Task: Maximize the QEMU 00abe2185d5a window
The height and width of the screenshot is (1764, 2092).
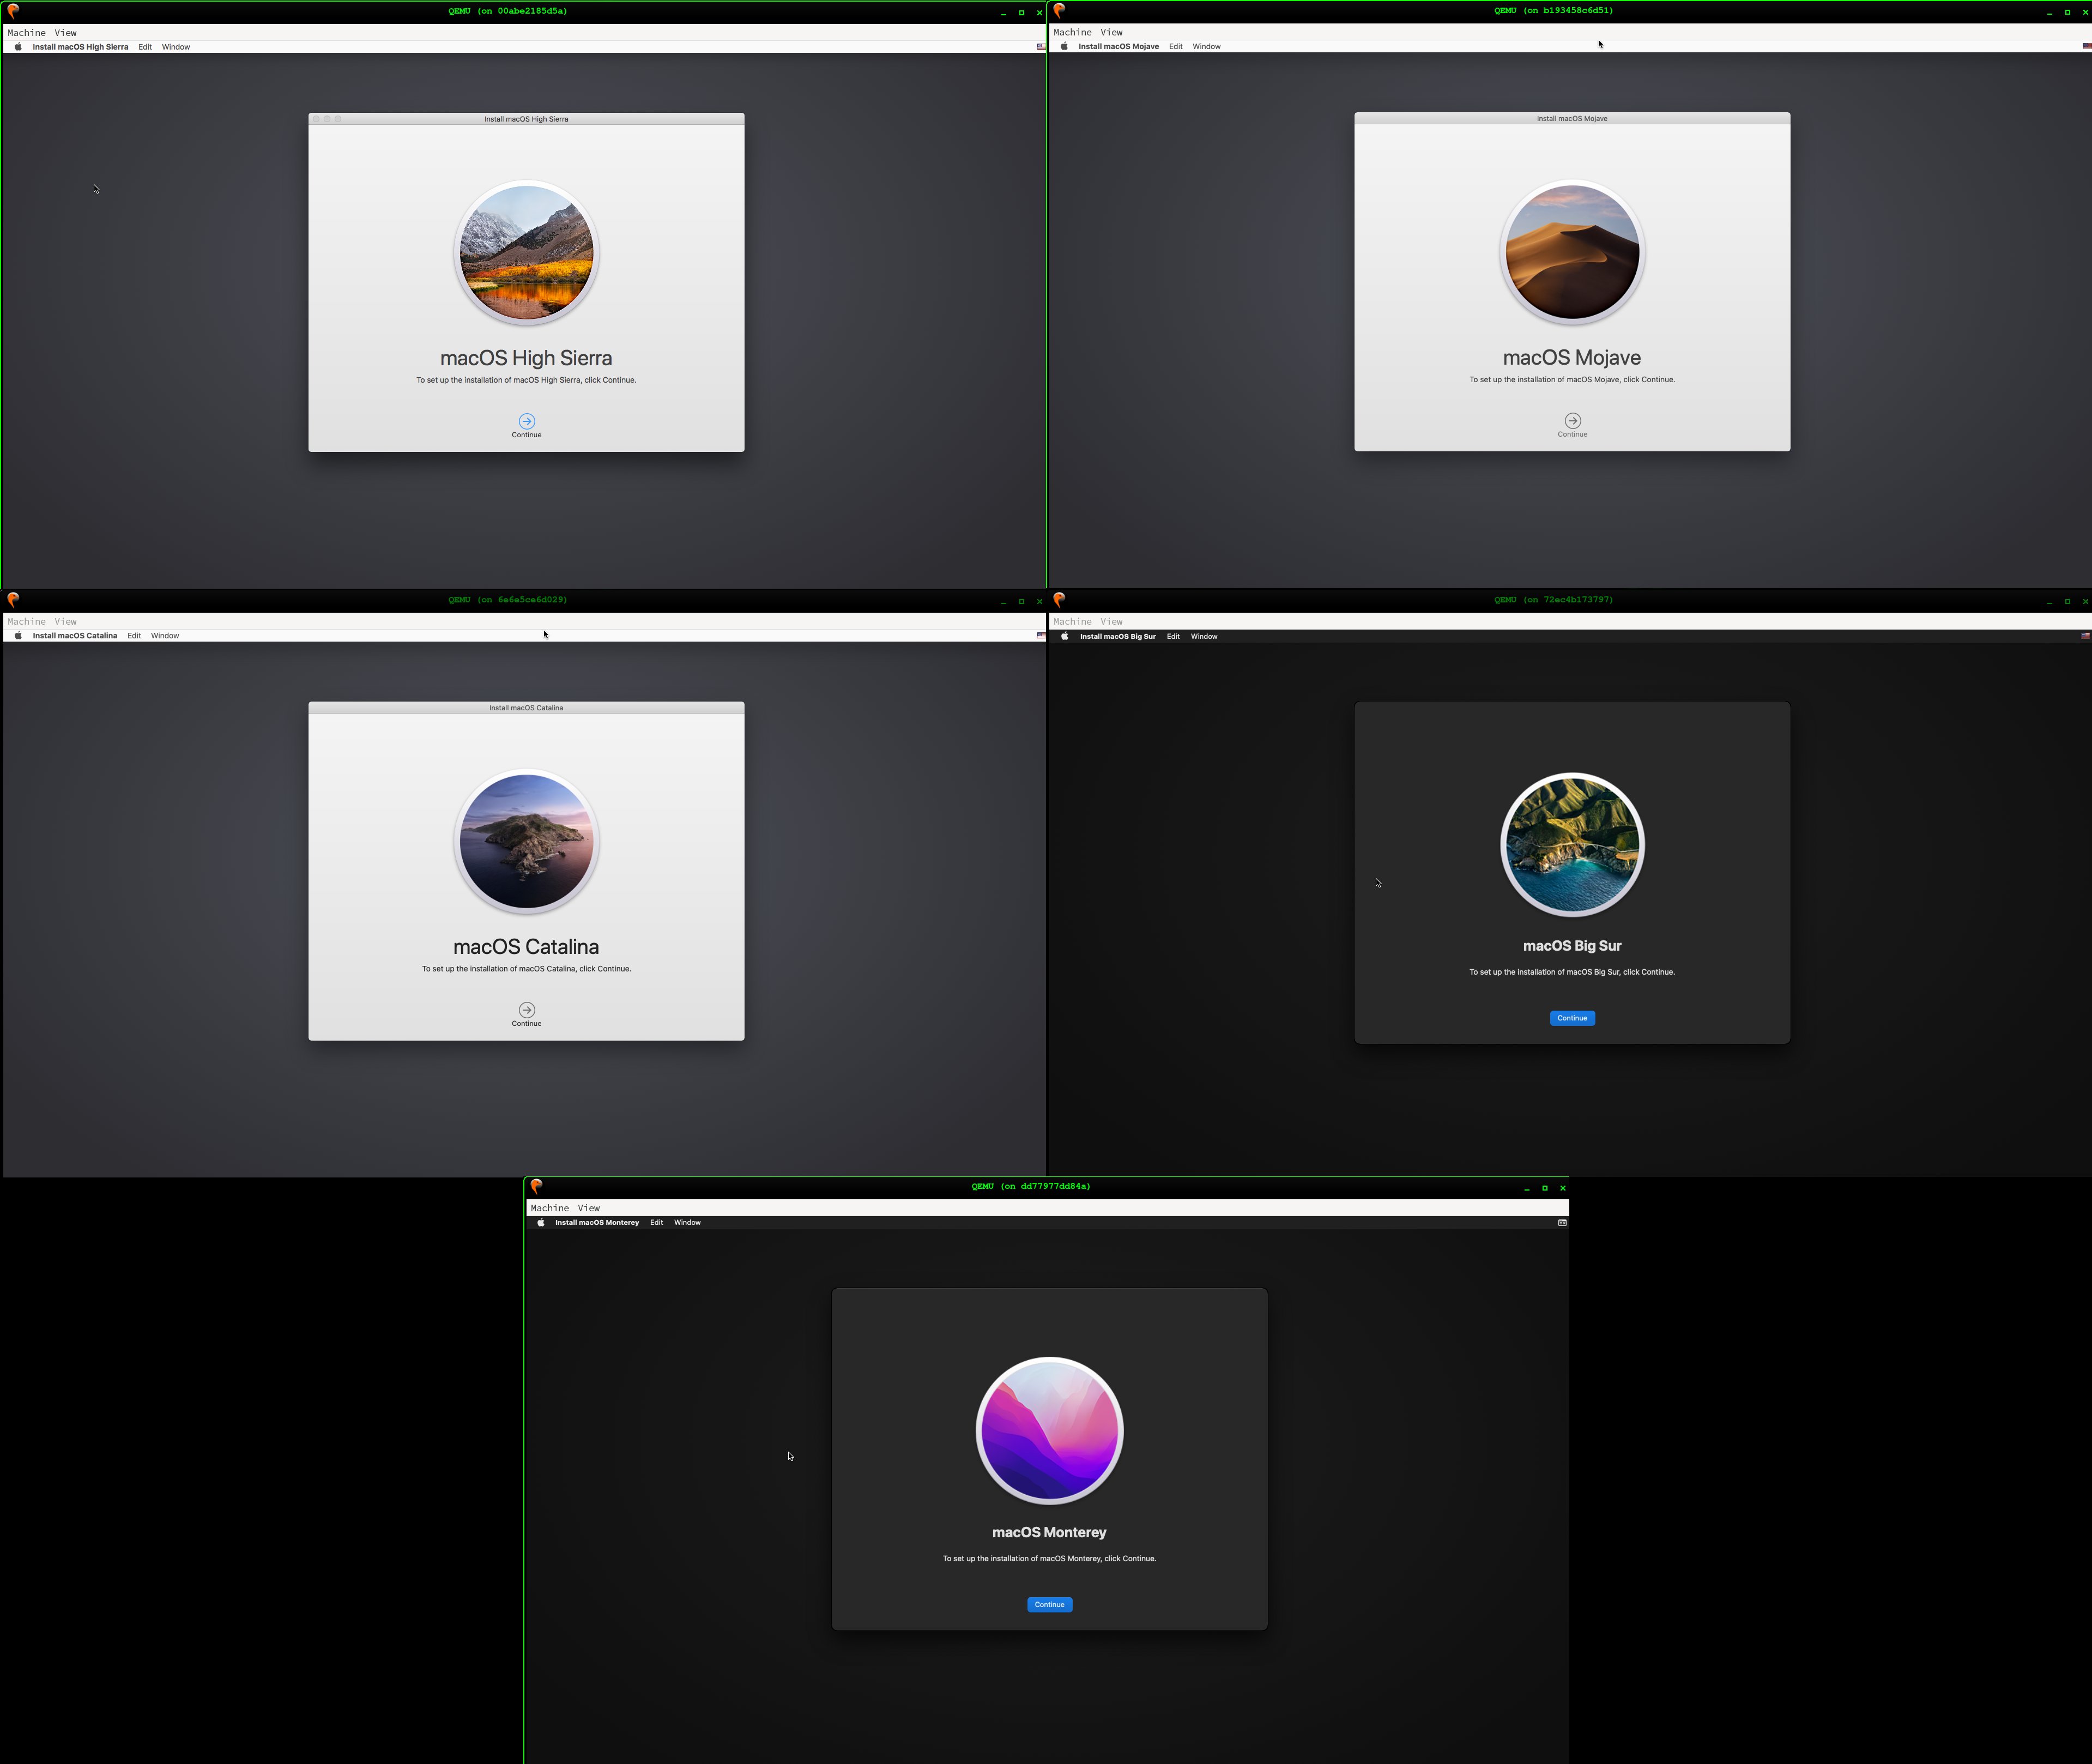Action: [x=1022, y=13]
